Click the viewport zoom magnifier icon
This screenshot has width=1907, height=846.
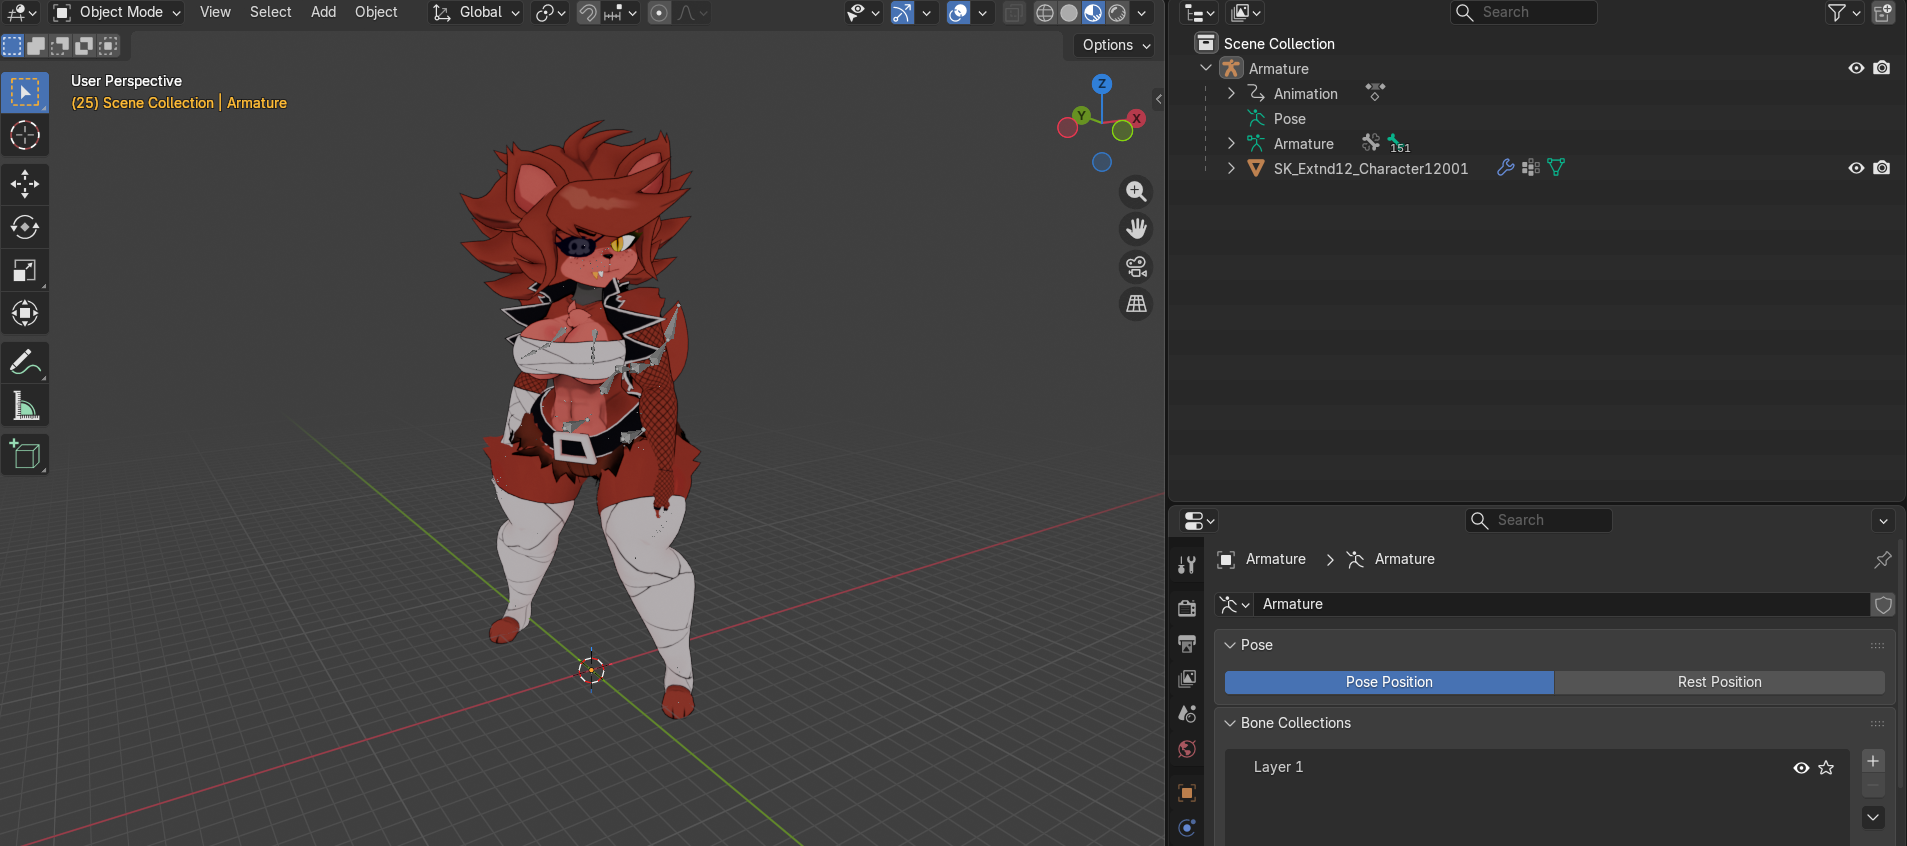click(1136, 191)
